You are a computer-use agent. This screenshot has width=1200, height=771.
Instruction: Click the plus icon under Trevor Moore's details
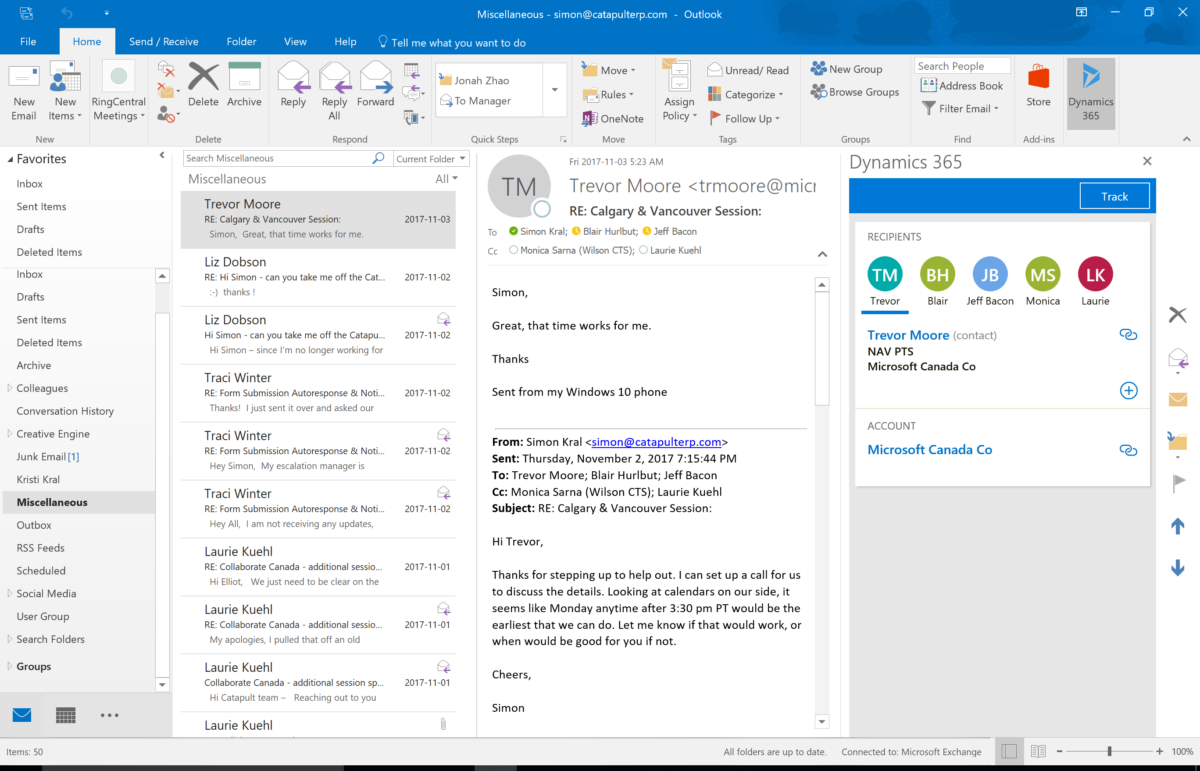[x=1128, y=390]
